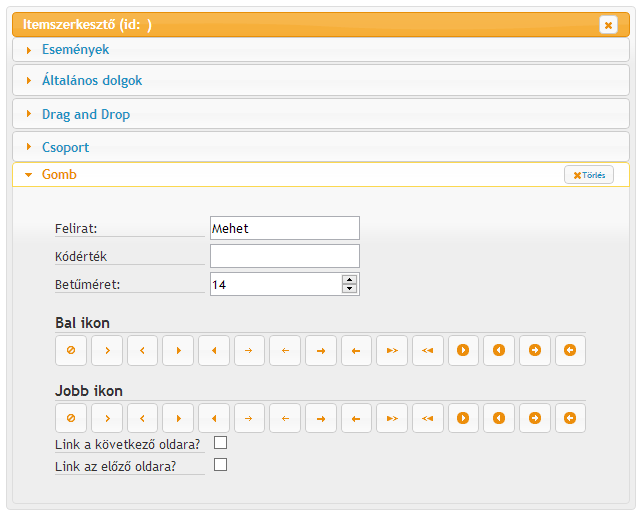Pick the solid right triangle in Bal ikon
The width and height of the screenshot is (641, 516).
tap(178, 350)
